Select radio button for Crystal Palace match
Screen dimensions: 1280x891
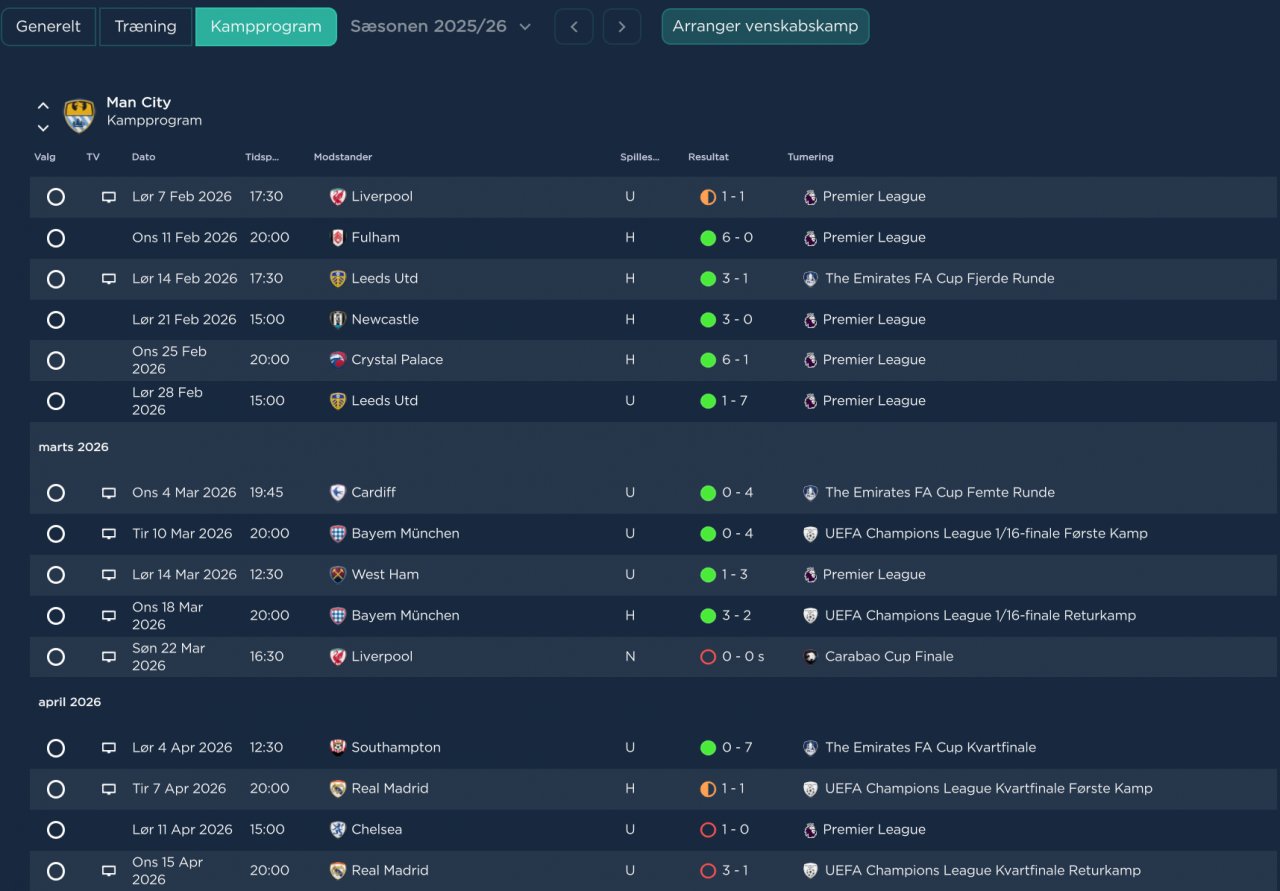(x=56, y=360)
